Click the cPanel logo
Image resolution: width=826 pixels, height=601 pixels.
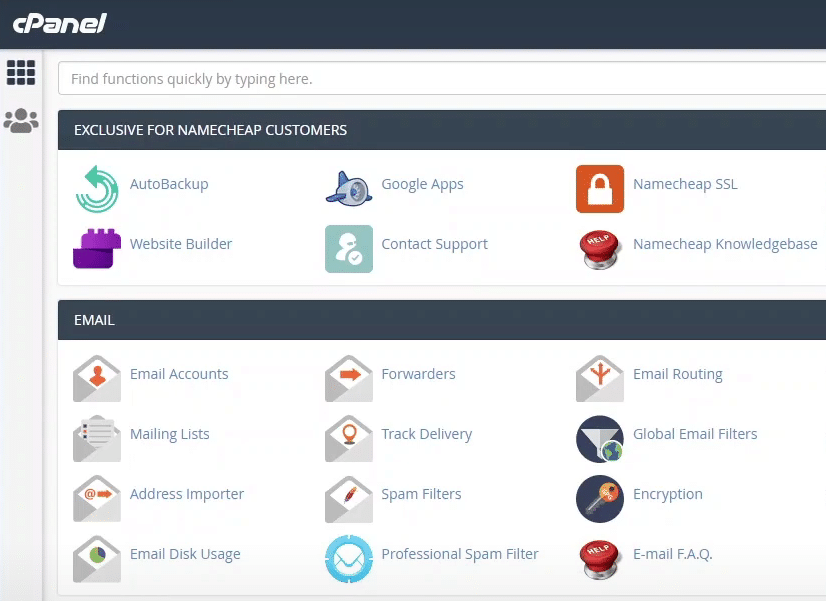pos(60,23)
